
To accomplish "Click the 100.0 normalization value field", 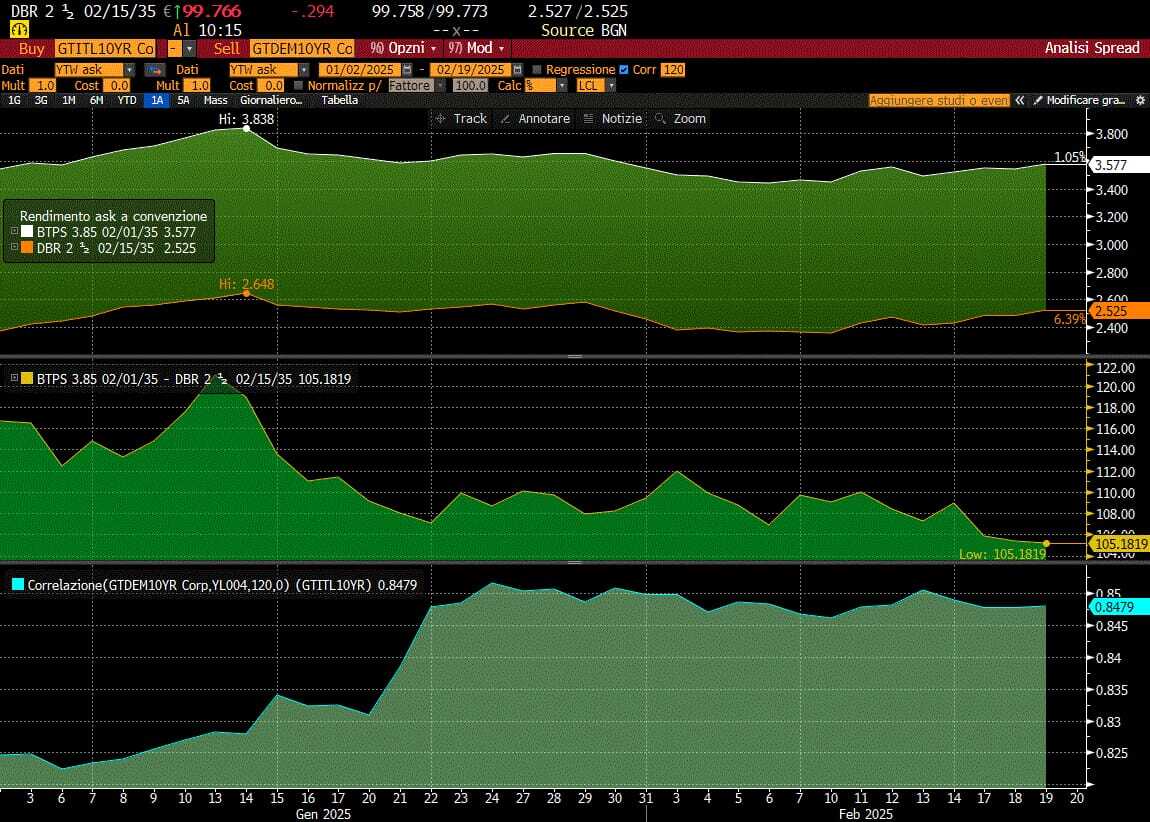I will 470,86.
